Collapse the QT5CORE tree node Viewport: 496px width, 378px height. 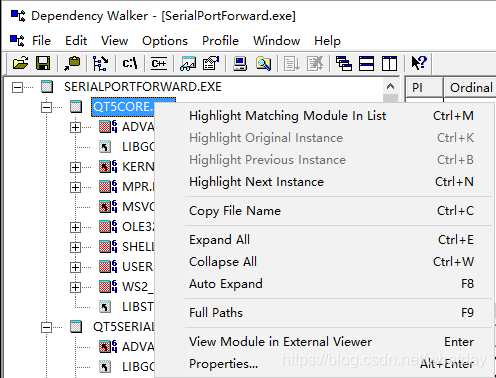[x=46, y=107]
